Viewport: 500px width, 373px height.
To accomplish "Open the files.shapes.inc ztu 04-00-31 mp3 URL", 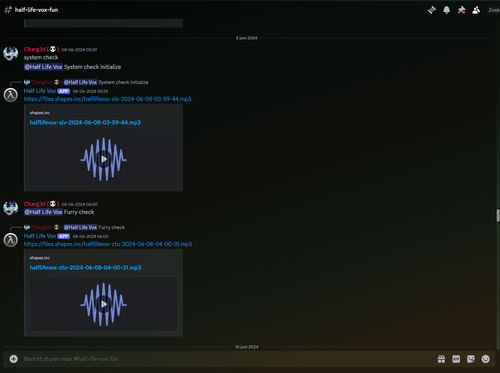I will [108, 244].
